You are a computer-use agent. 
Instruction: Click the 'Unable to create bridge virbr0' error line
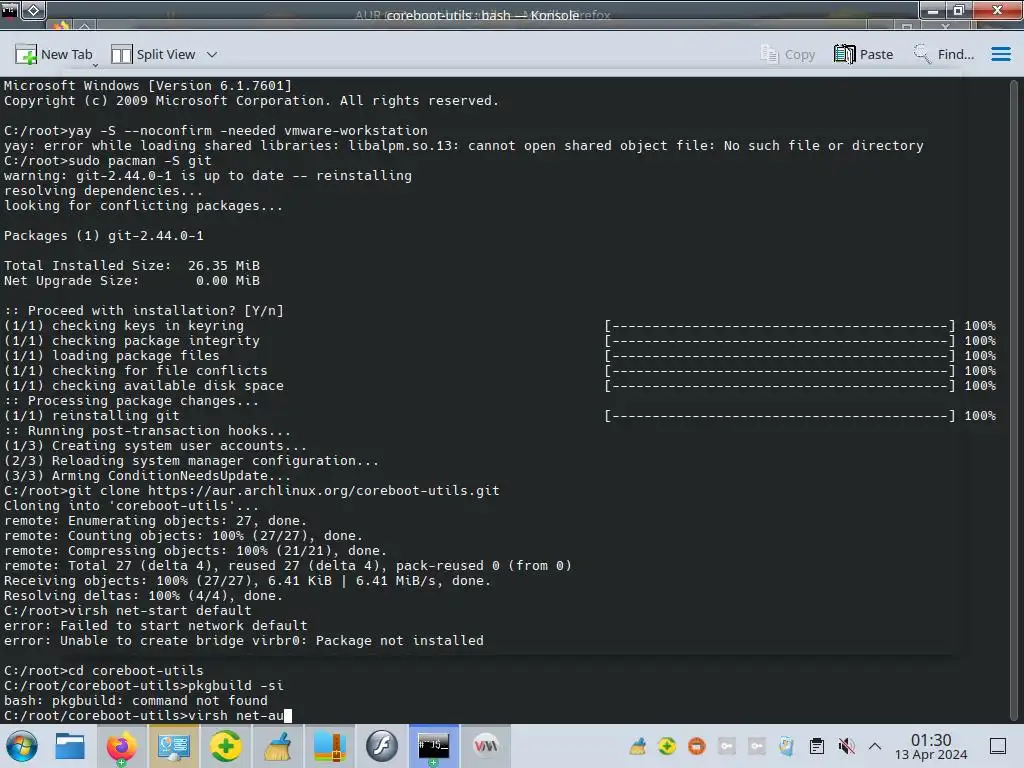(244, 640)
